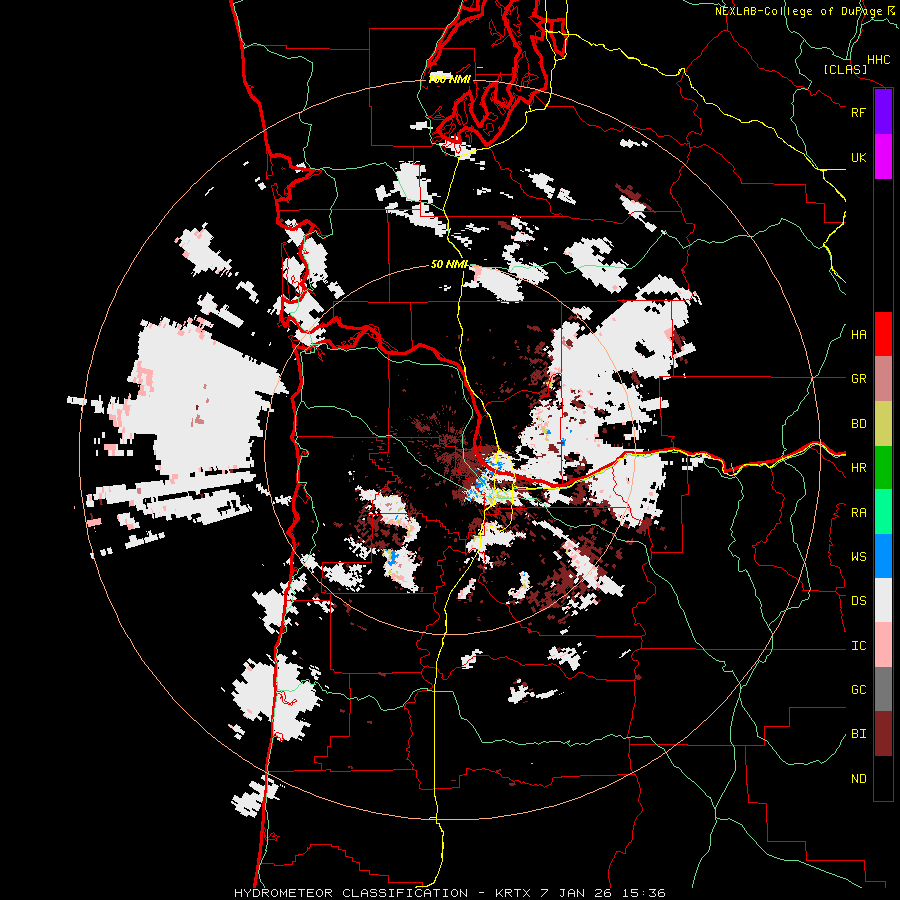Click the UK legend label

coord(858,158)
